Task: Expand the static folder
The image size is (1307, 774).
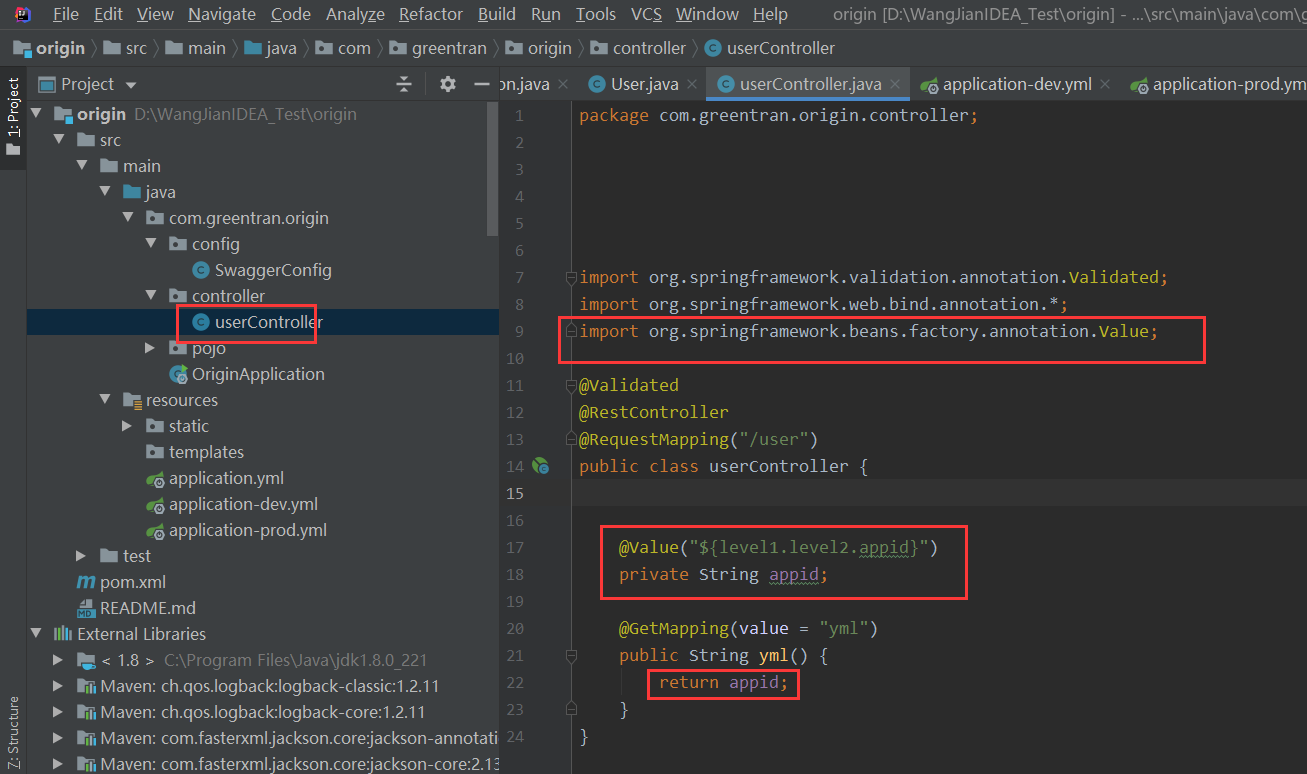Action: click(x=128, y=425)
